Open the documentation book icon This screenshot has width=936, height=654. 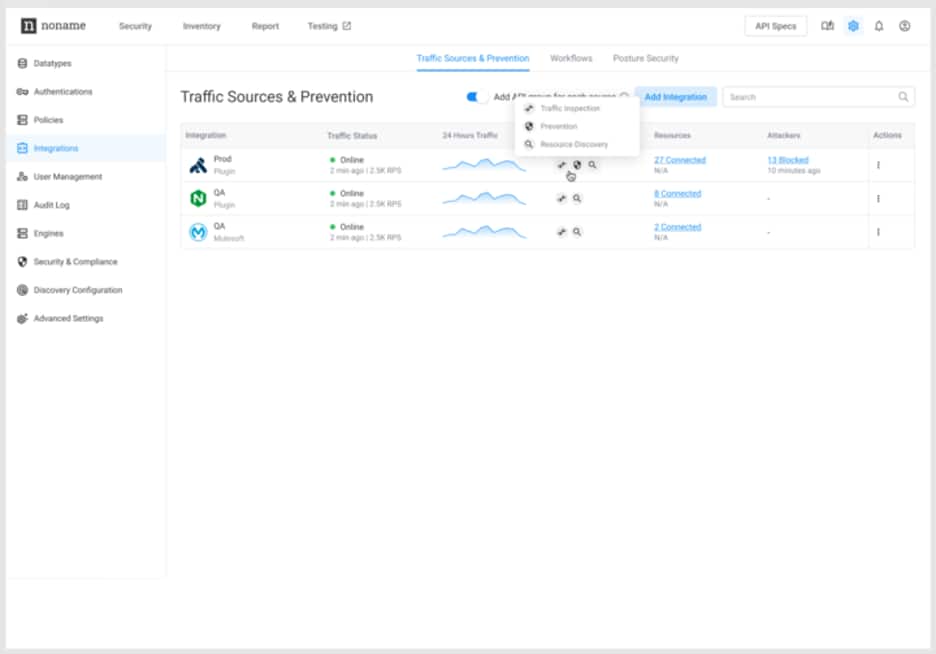pos(827,26)
